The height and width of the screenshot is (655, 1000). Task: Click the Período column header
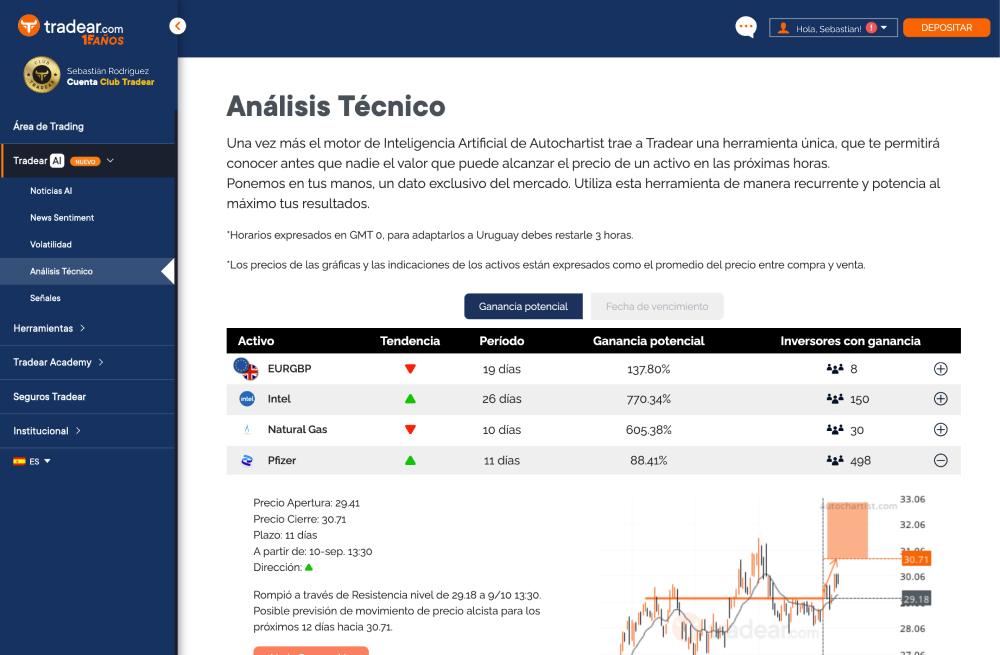[x=502, y=341]
